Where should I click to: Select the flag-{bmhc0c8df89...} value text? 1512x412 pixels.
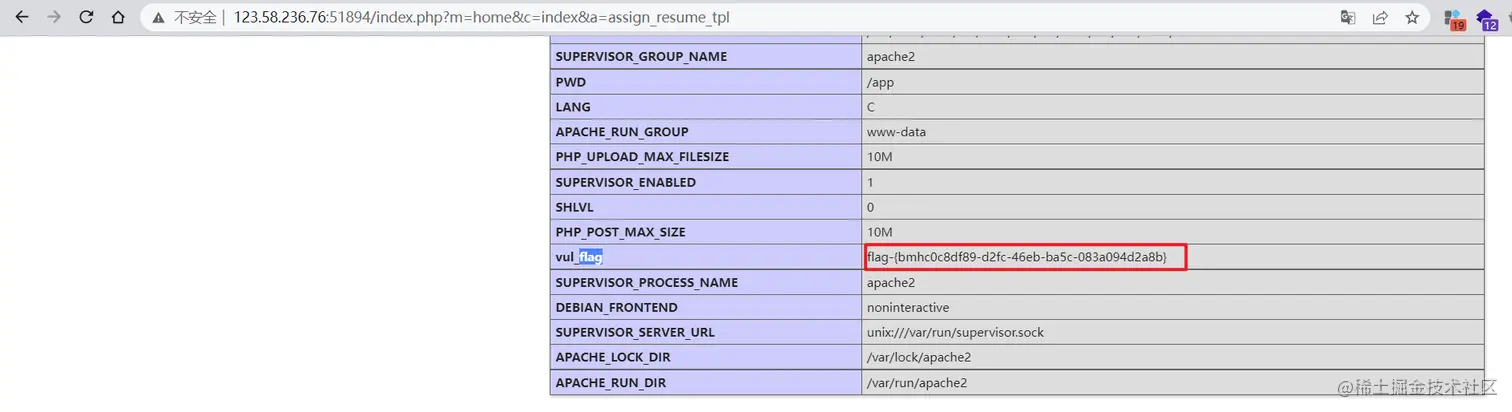(x=1017, y=257)
